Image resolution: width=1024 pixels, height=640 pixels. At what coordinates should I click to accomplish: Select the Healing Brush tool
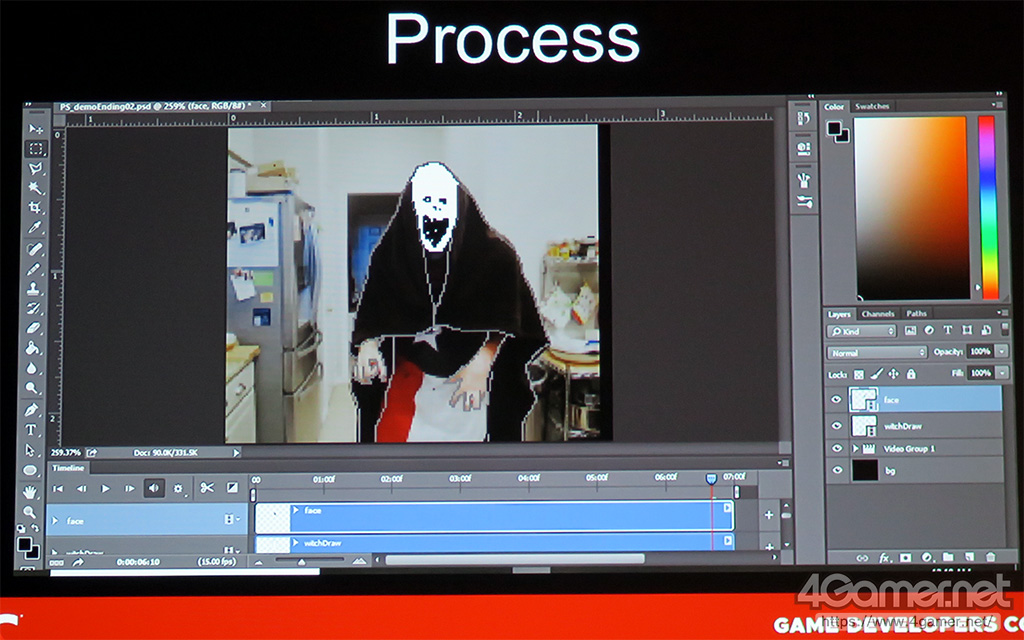pyautogui.click(x=35, y=249)
